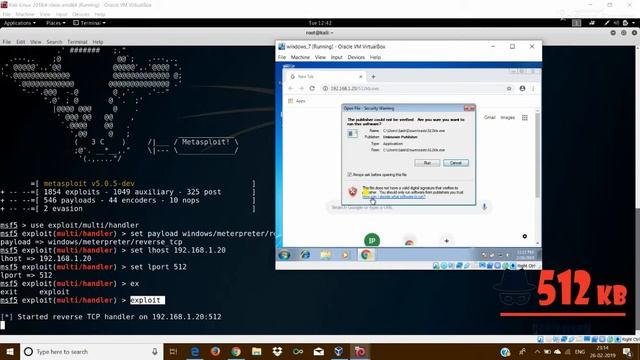Open the Devices menu of the windows_7 VirtualBox window
Screen dimensions: 640x360
tap(356, 57)
